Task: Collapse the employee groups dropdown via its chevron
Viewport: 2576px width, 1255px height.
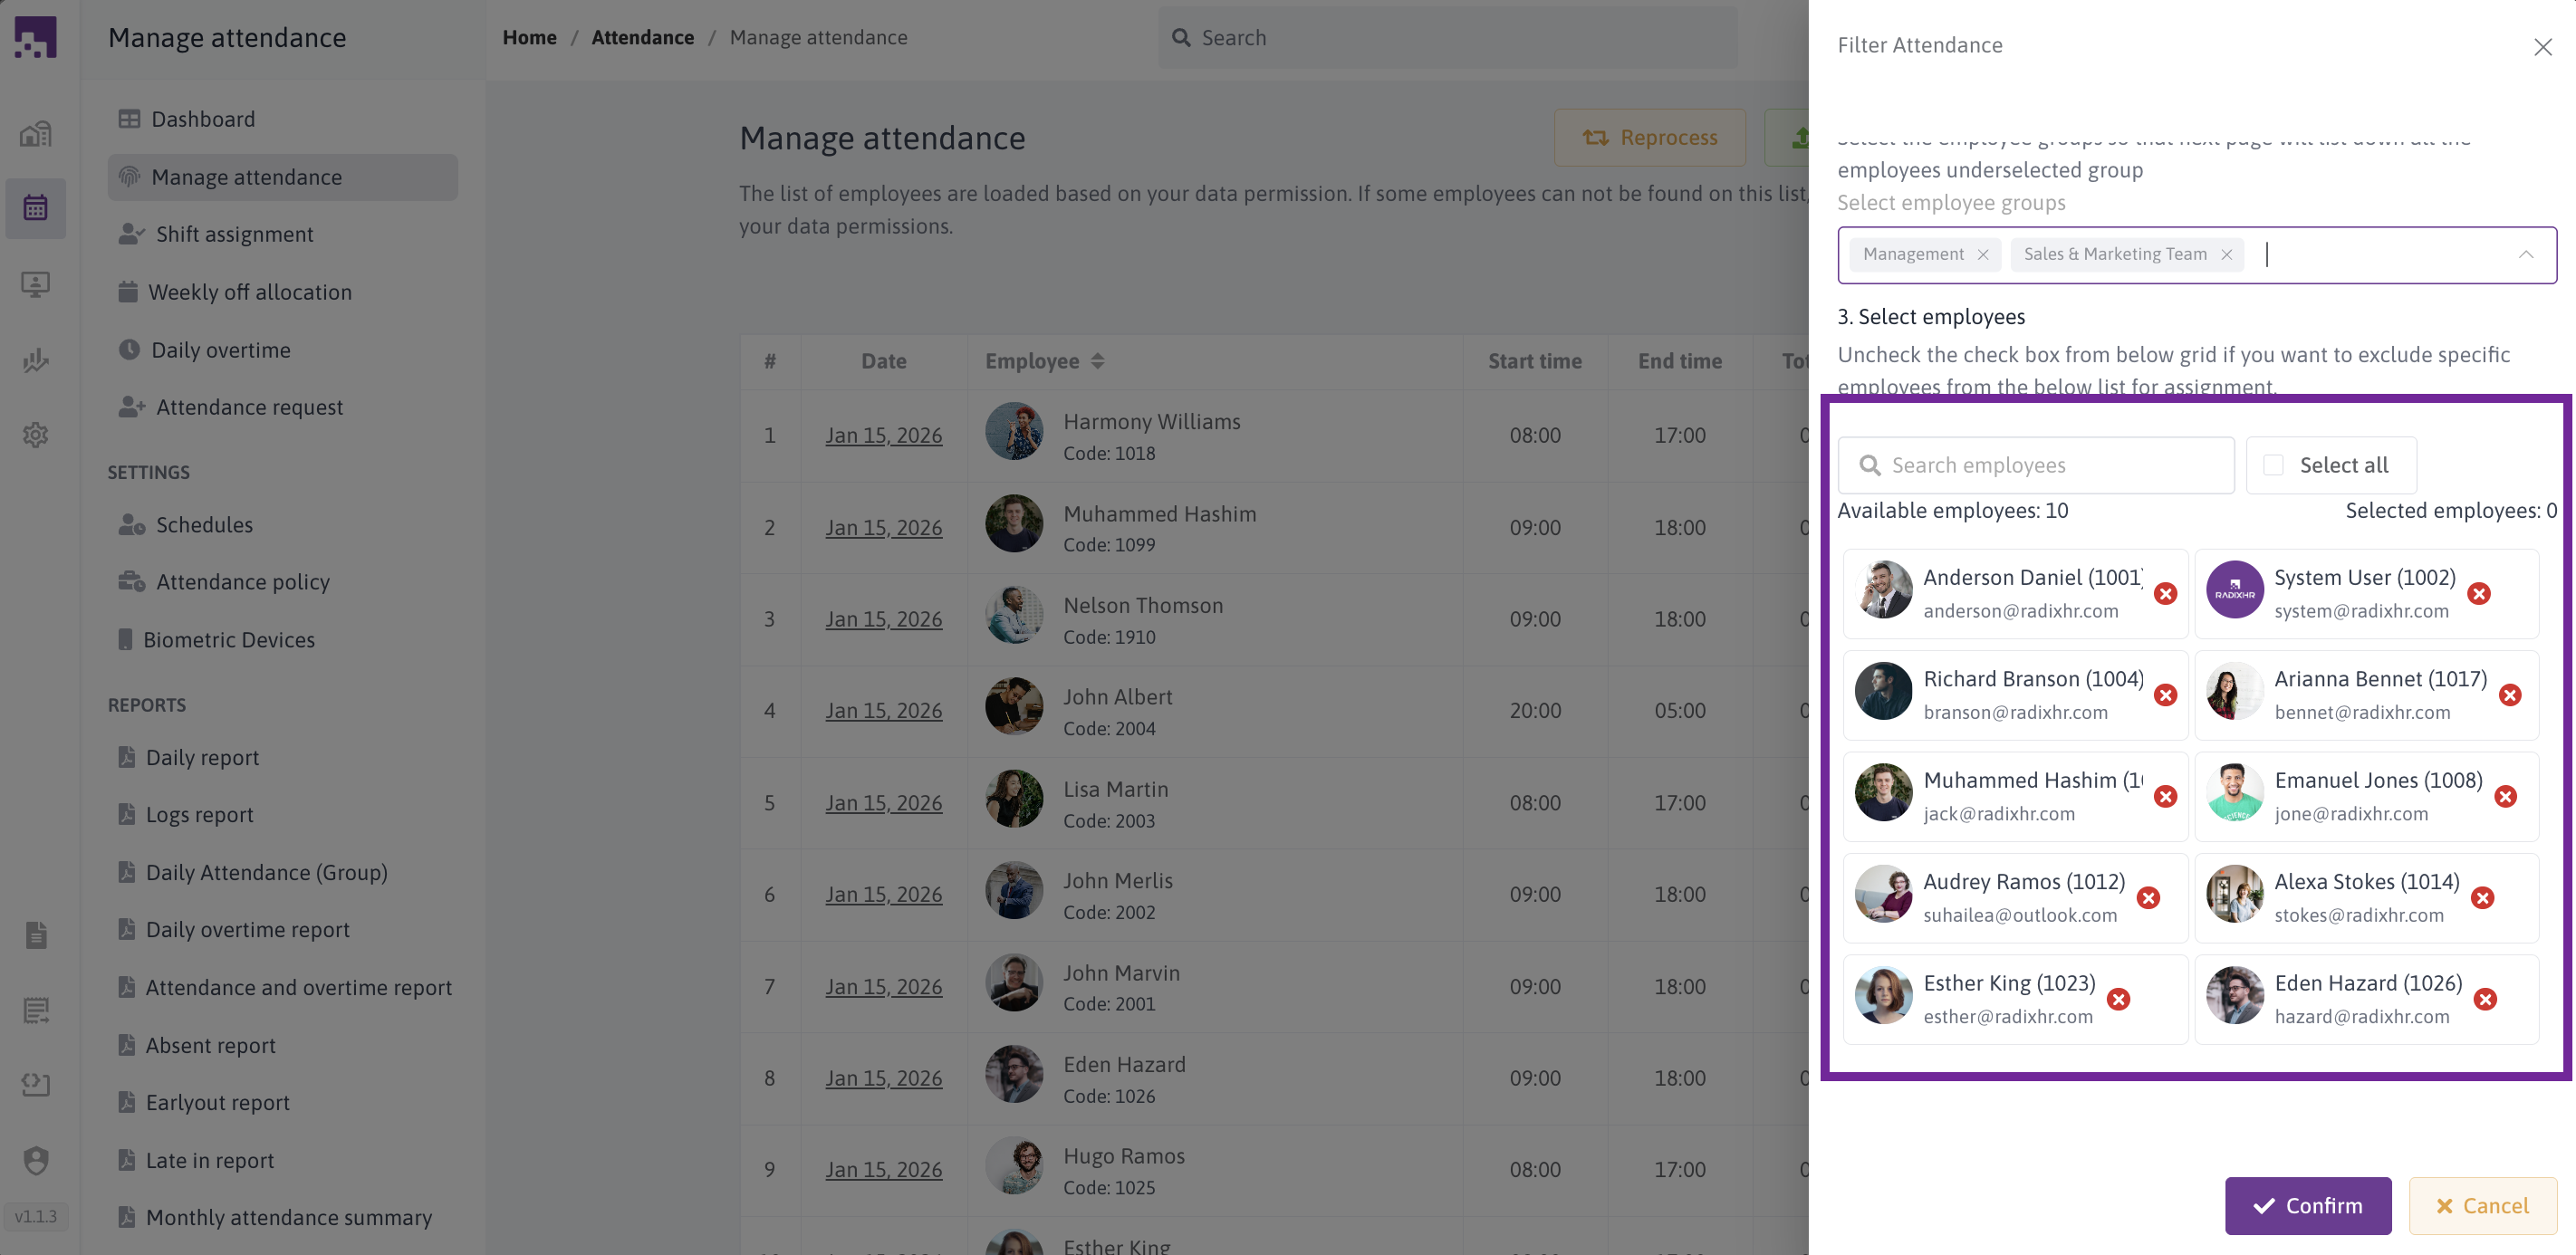Action: point(2527,254)
